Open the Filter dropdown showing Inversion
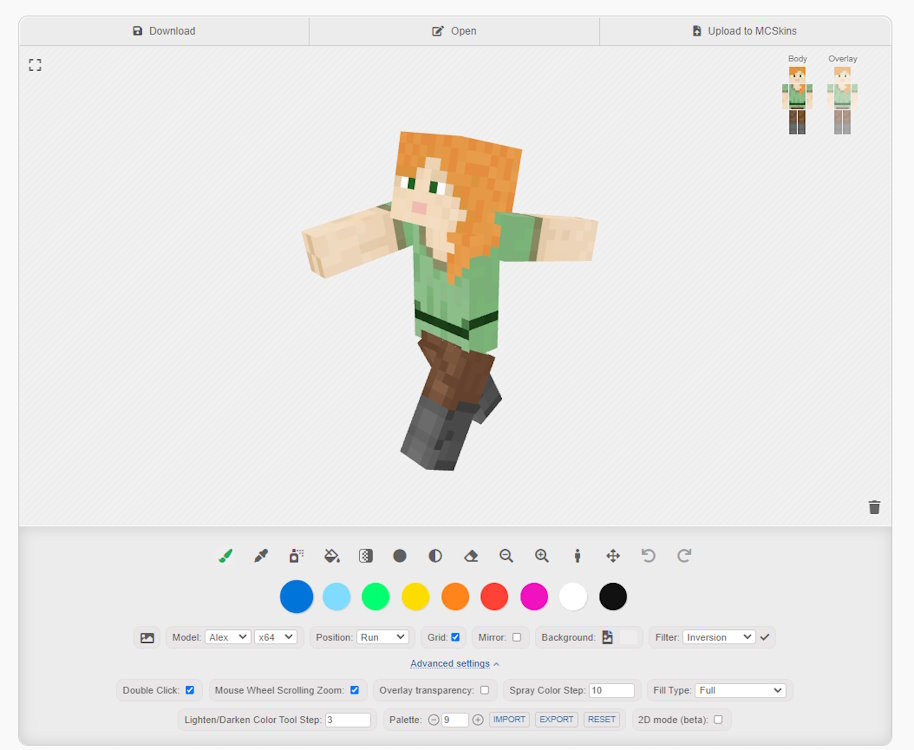The image size is (914, 750). click(719, 637)
